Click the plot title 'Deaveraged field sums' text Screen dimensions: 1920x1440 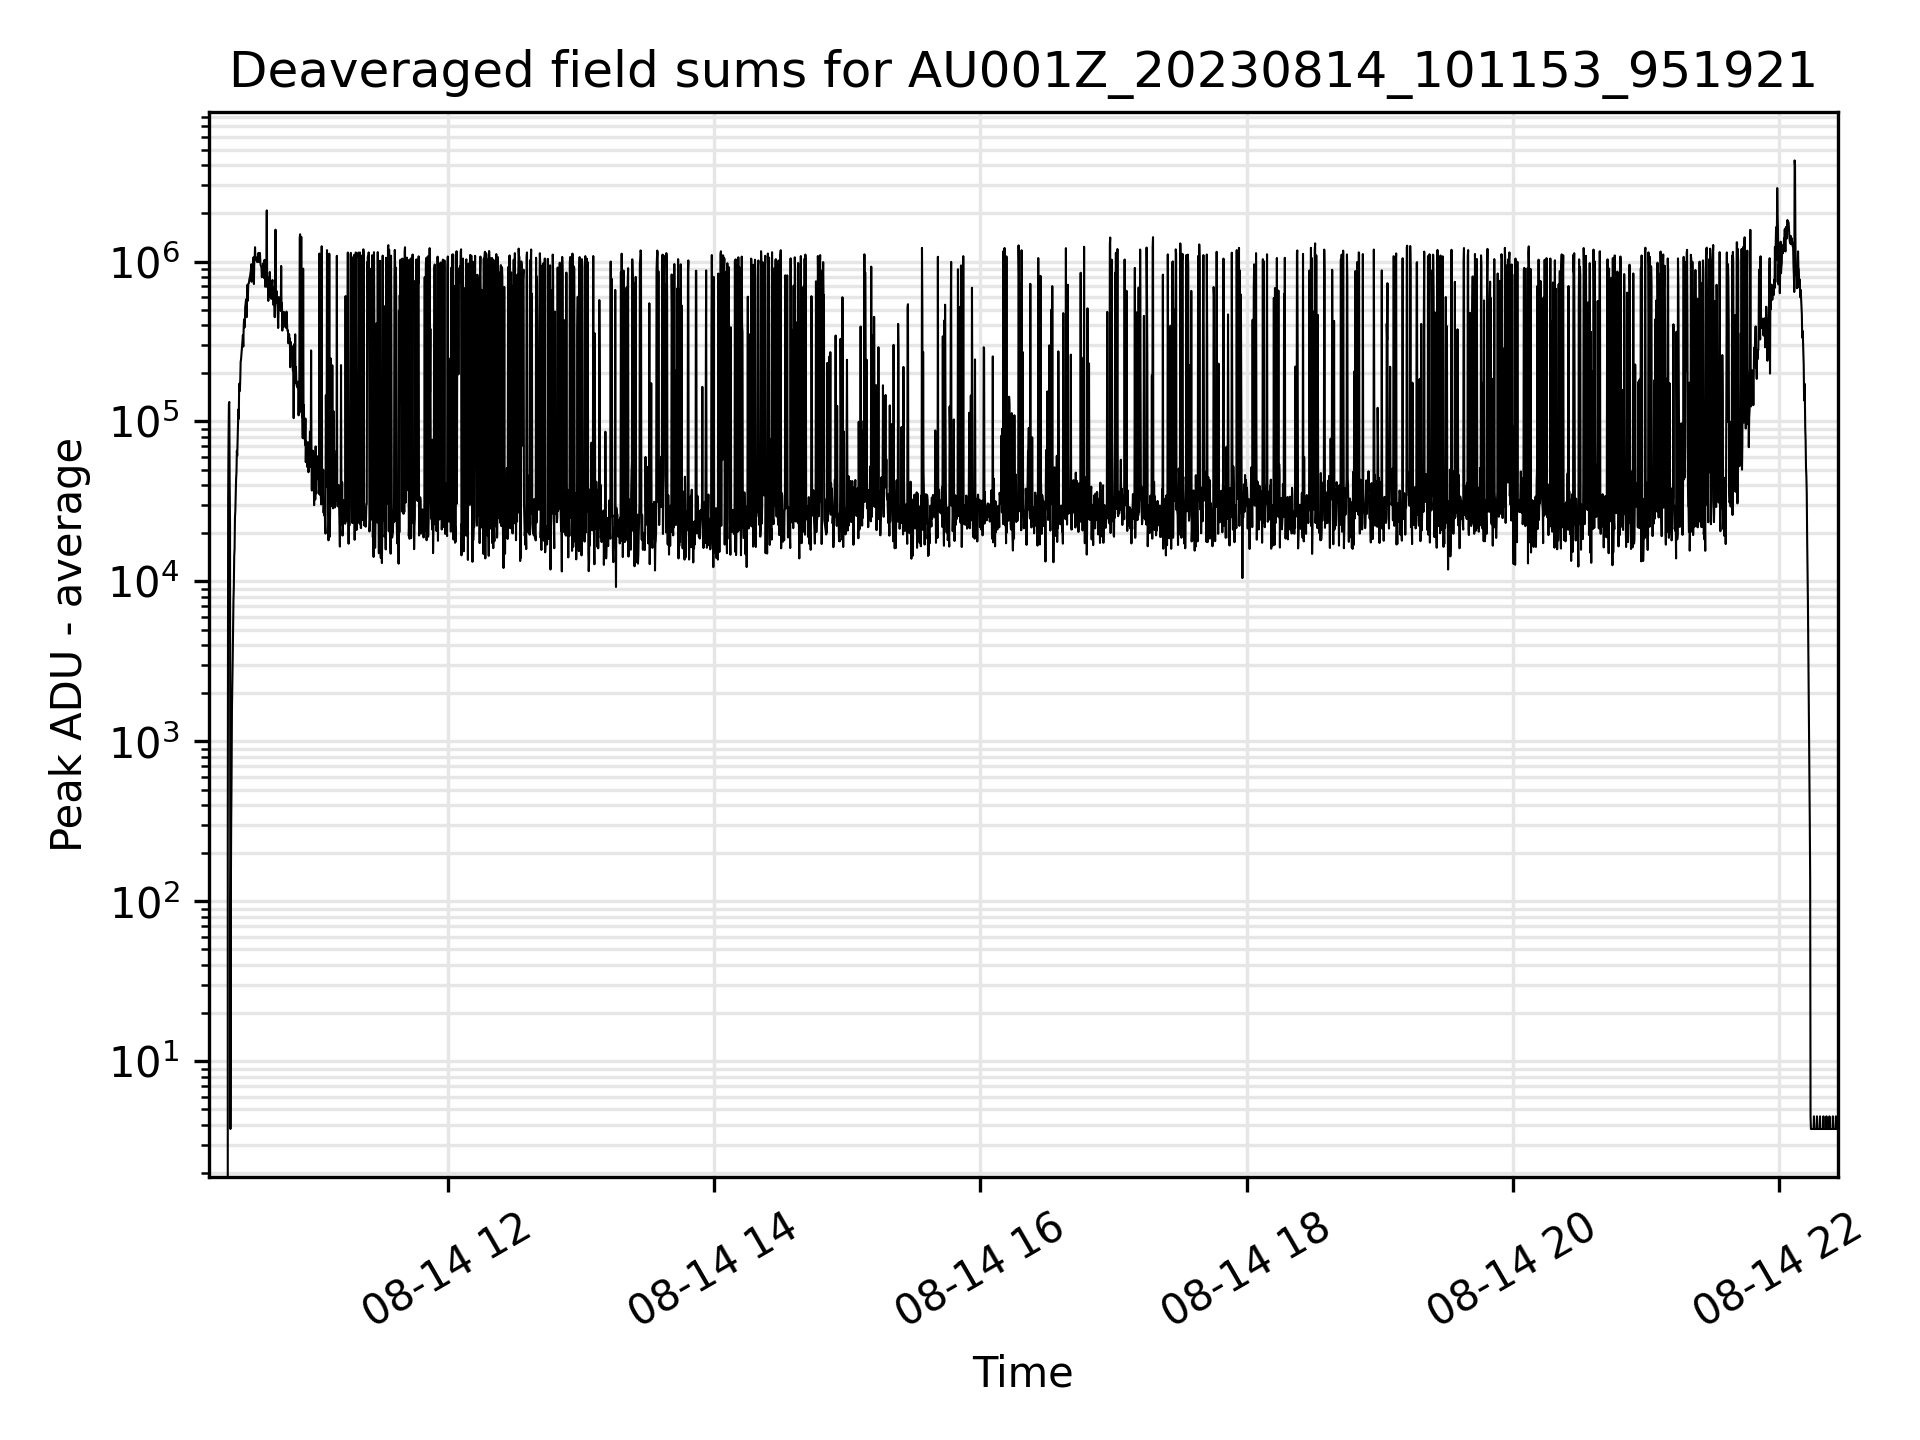pos(1022,71)
